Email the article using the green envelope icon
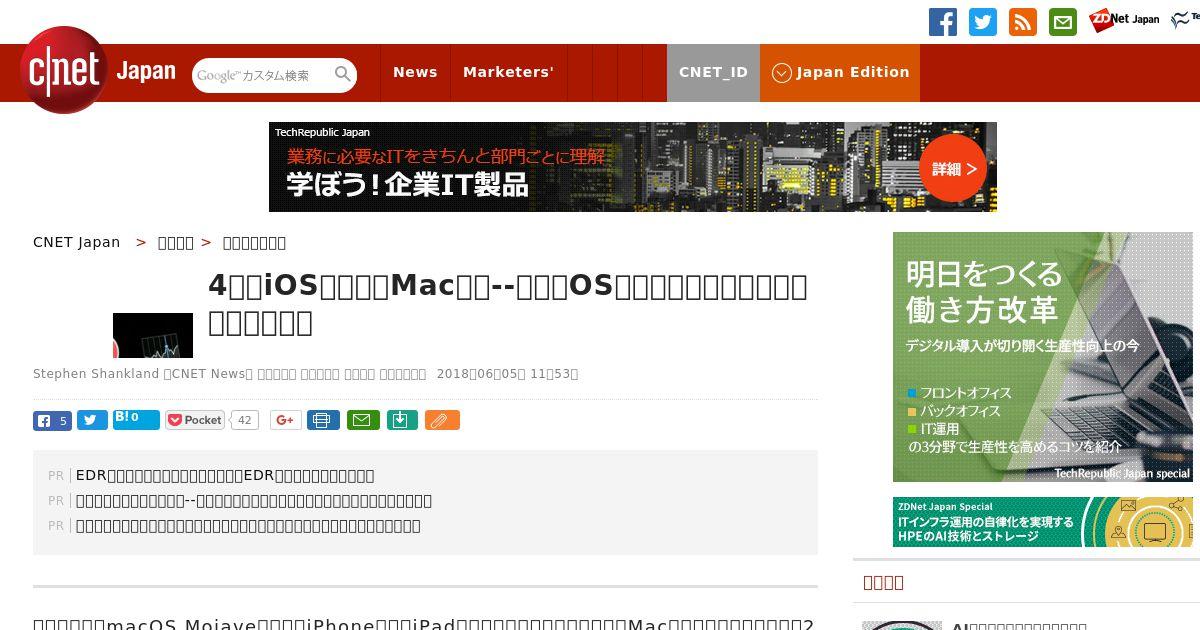The image size is (1200, 630). pos(363,420)
